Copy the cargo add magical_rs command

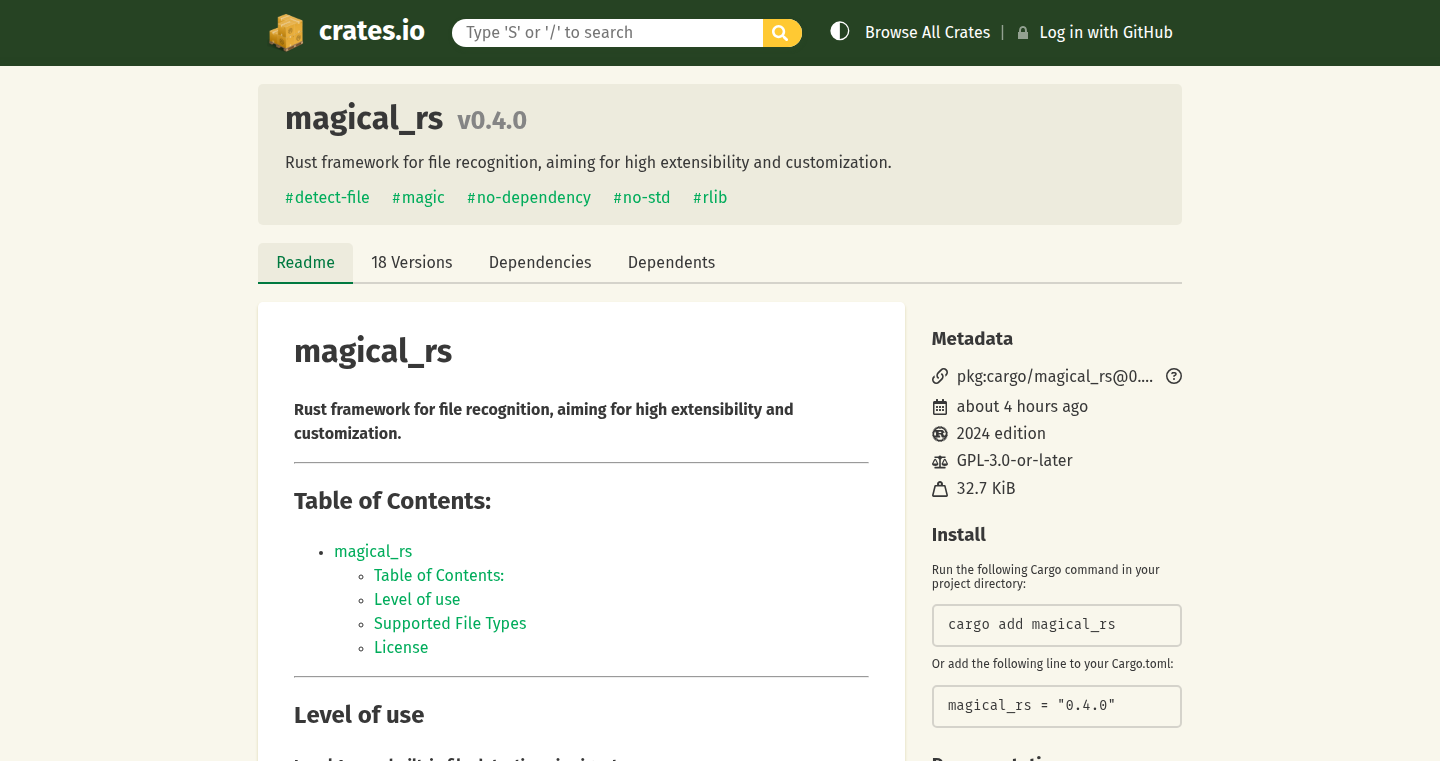[x=1056, y=625]
